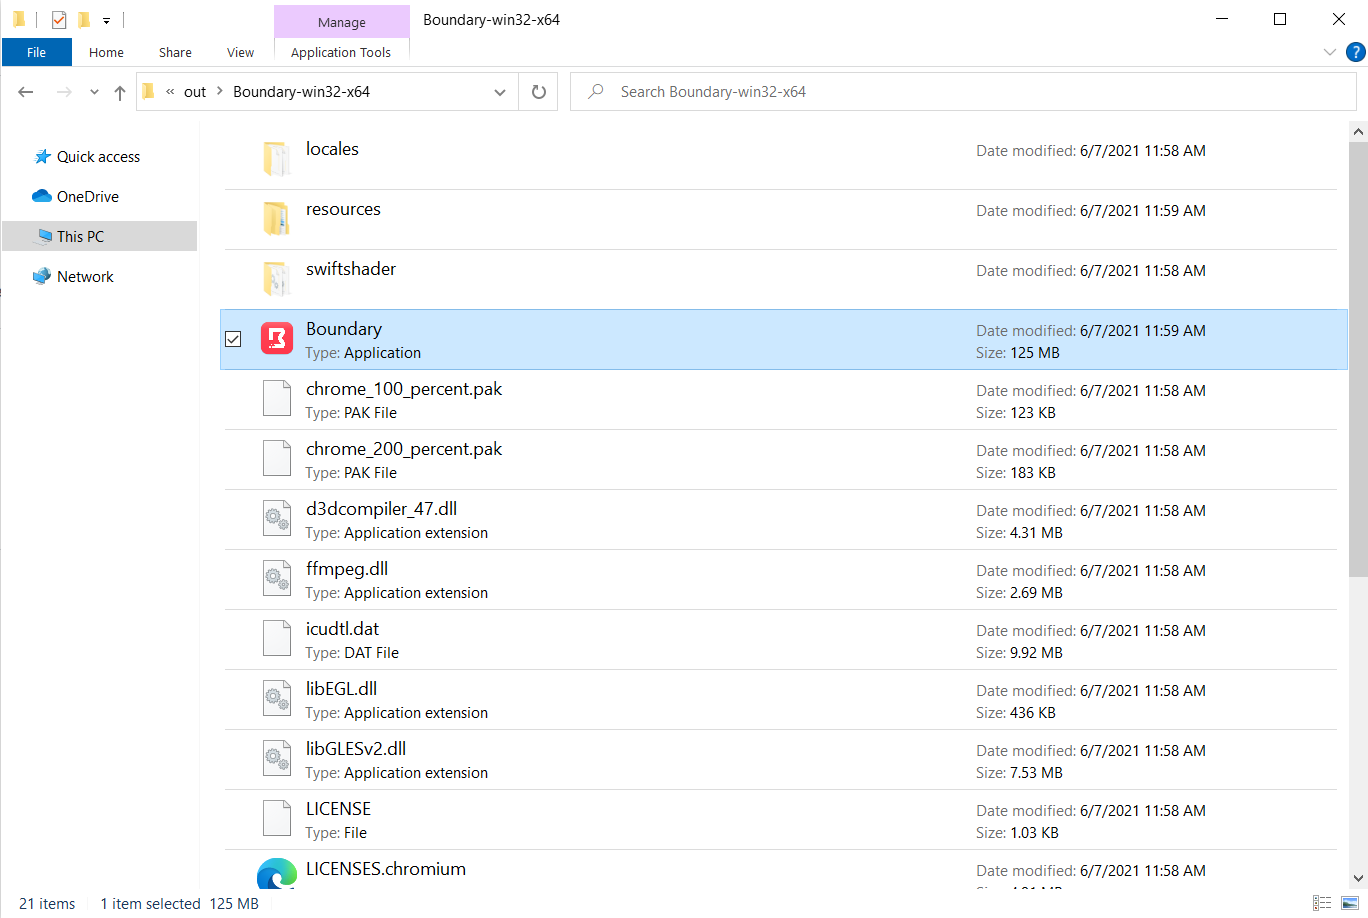Click the Quick access star icon

(x=42, y=157)
